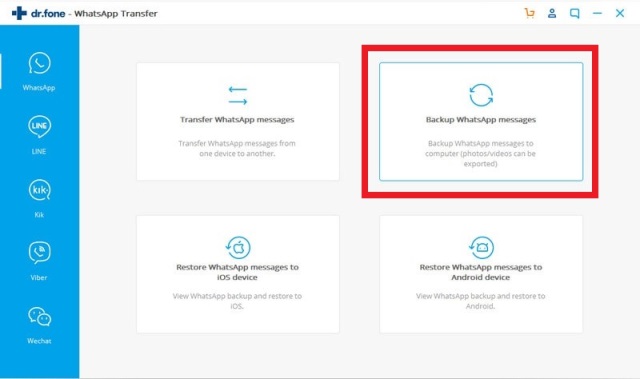Click the transfer arrows icon

click(238, 95)
